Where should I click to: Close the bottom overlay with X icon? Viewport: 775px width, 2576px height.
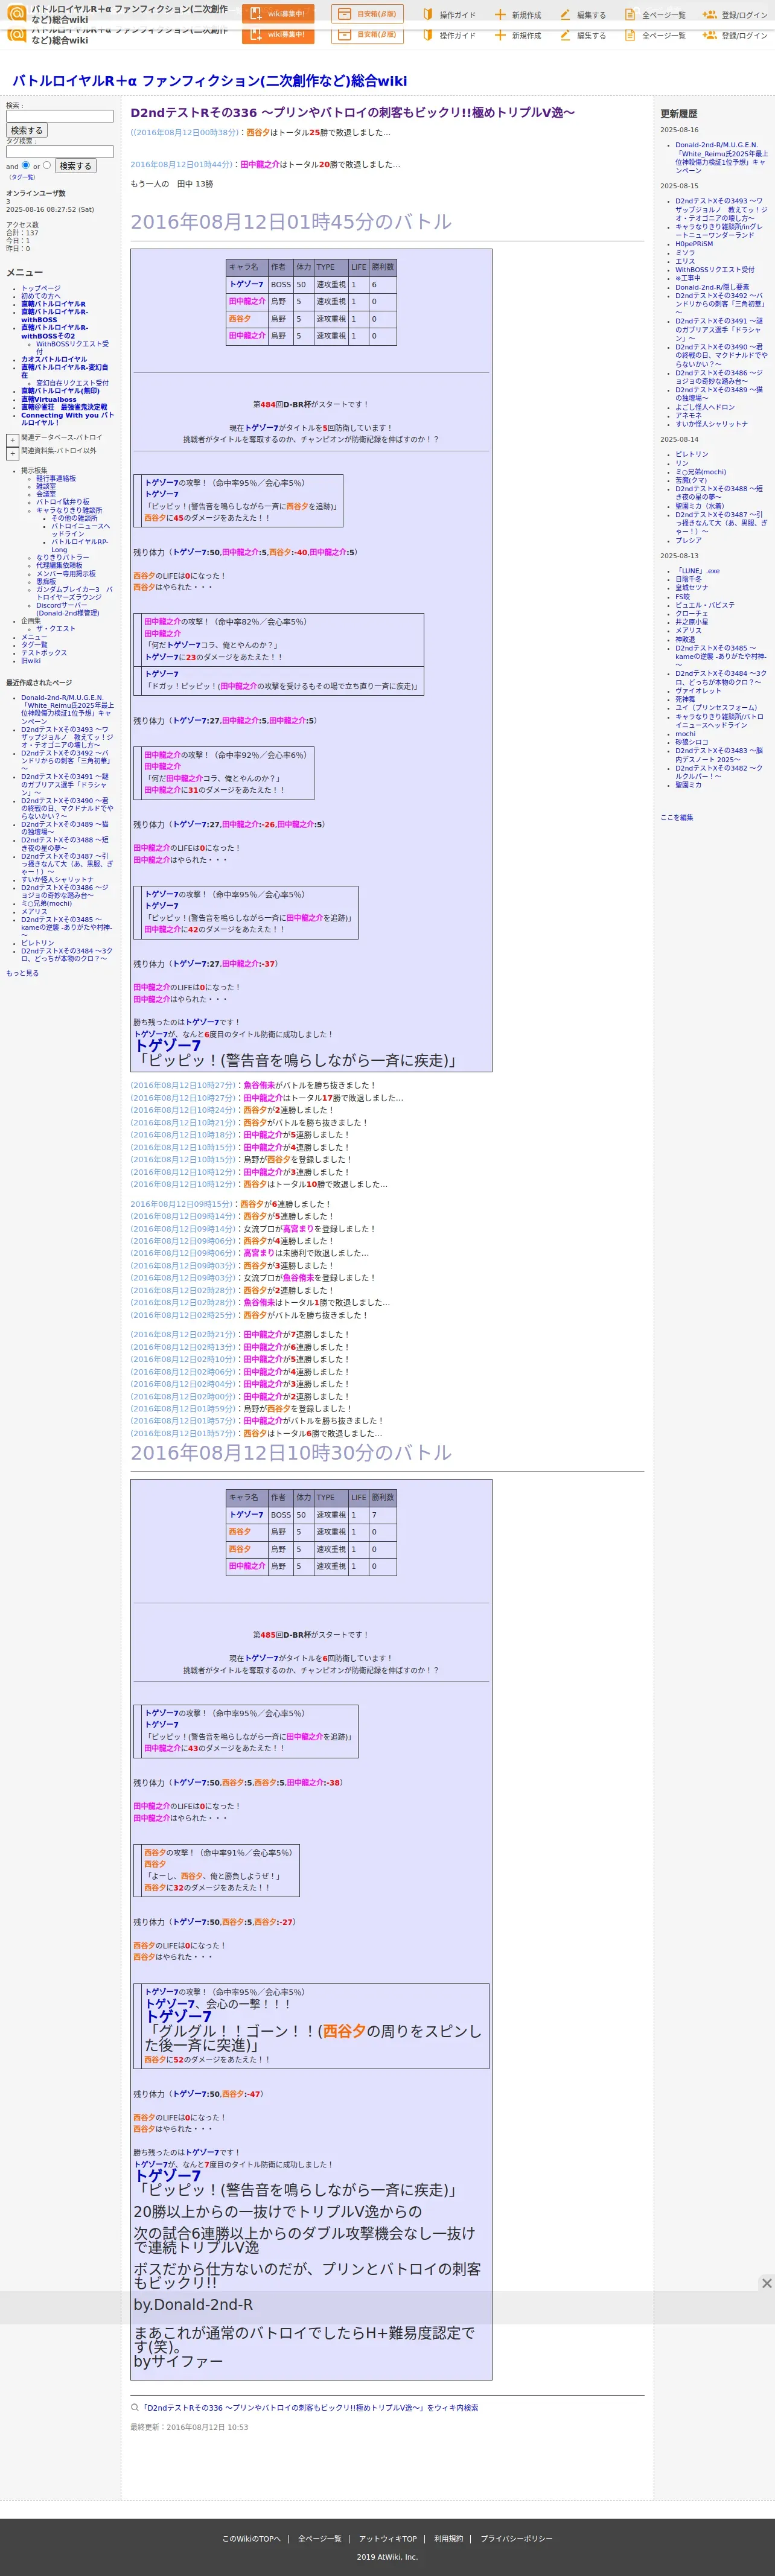(766, 2283)
